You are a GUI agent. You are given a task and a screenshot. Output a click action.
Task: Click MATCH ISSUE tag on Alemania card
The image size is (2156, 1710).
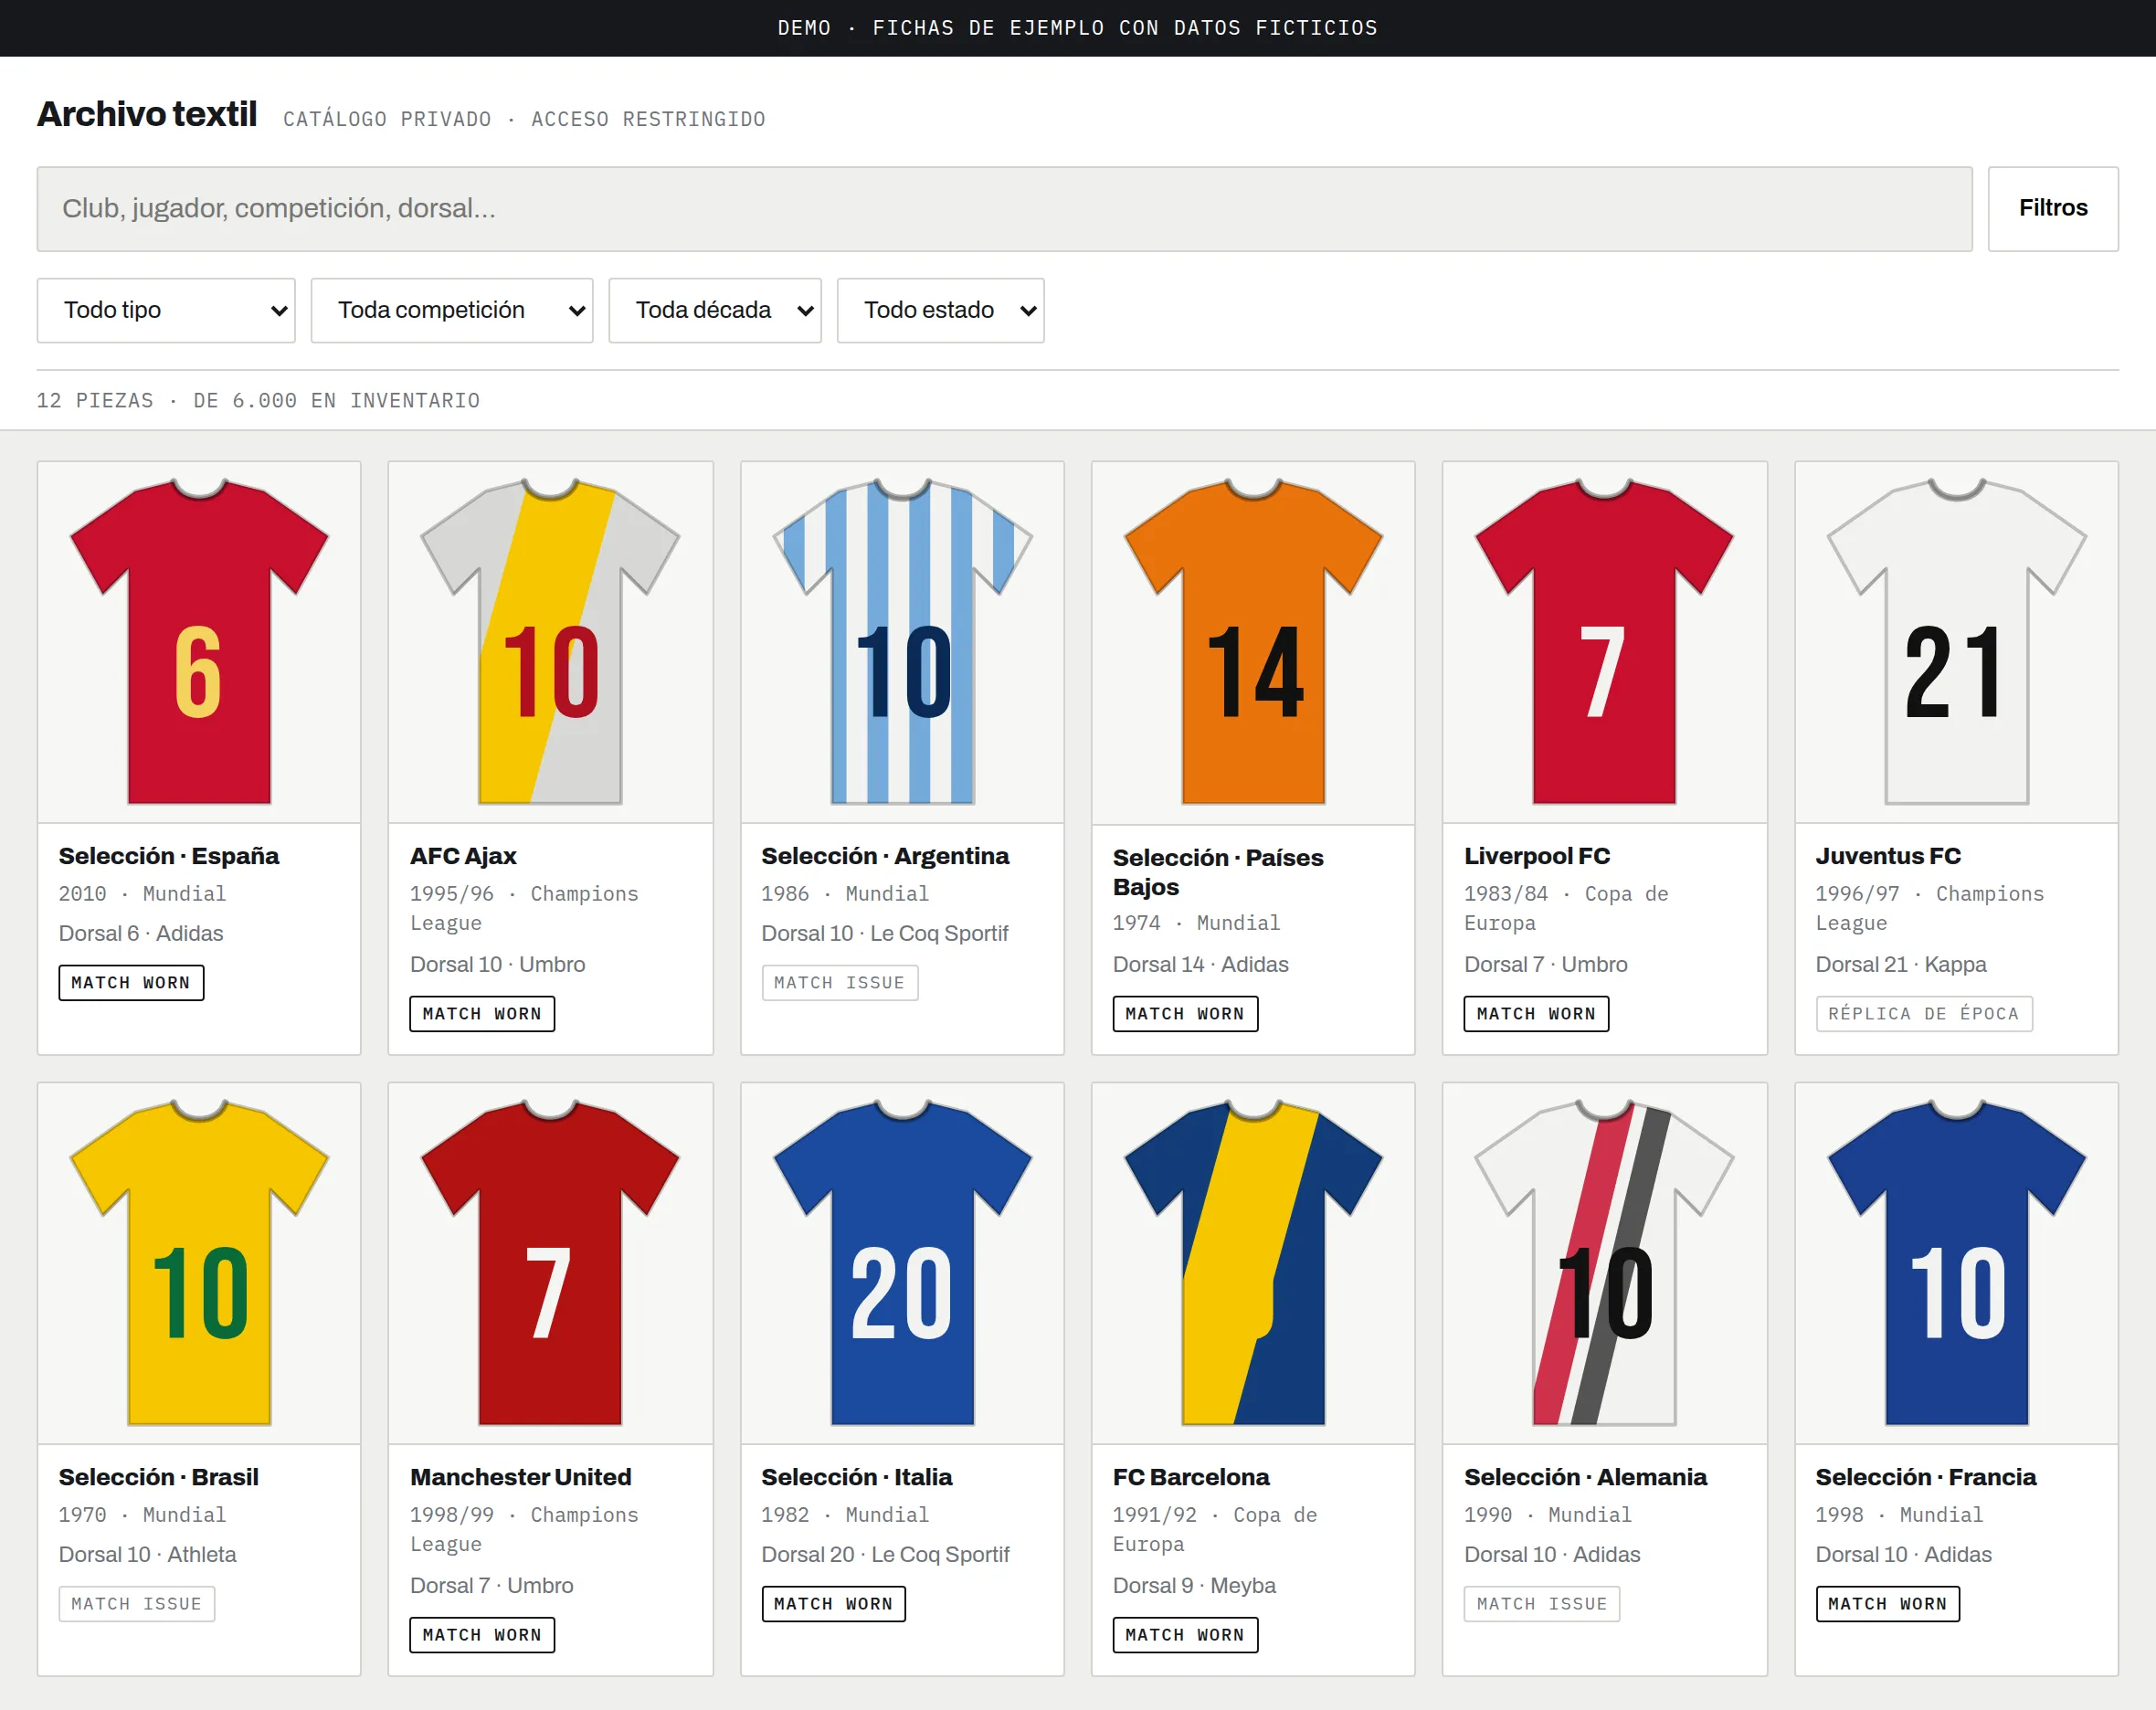[1542, 1603]
